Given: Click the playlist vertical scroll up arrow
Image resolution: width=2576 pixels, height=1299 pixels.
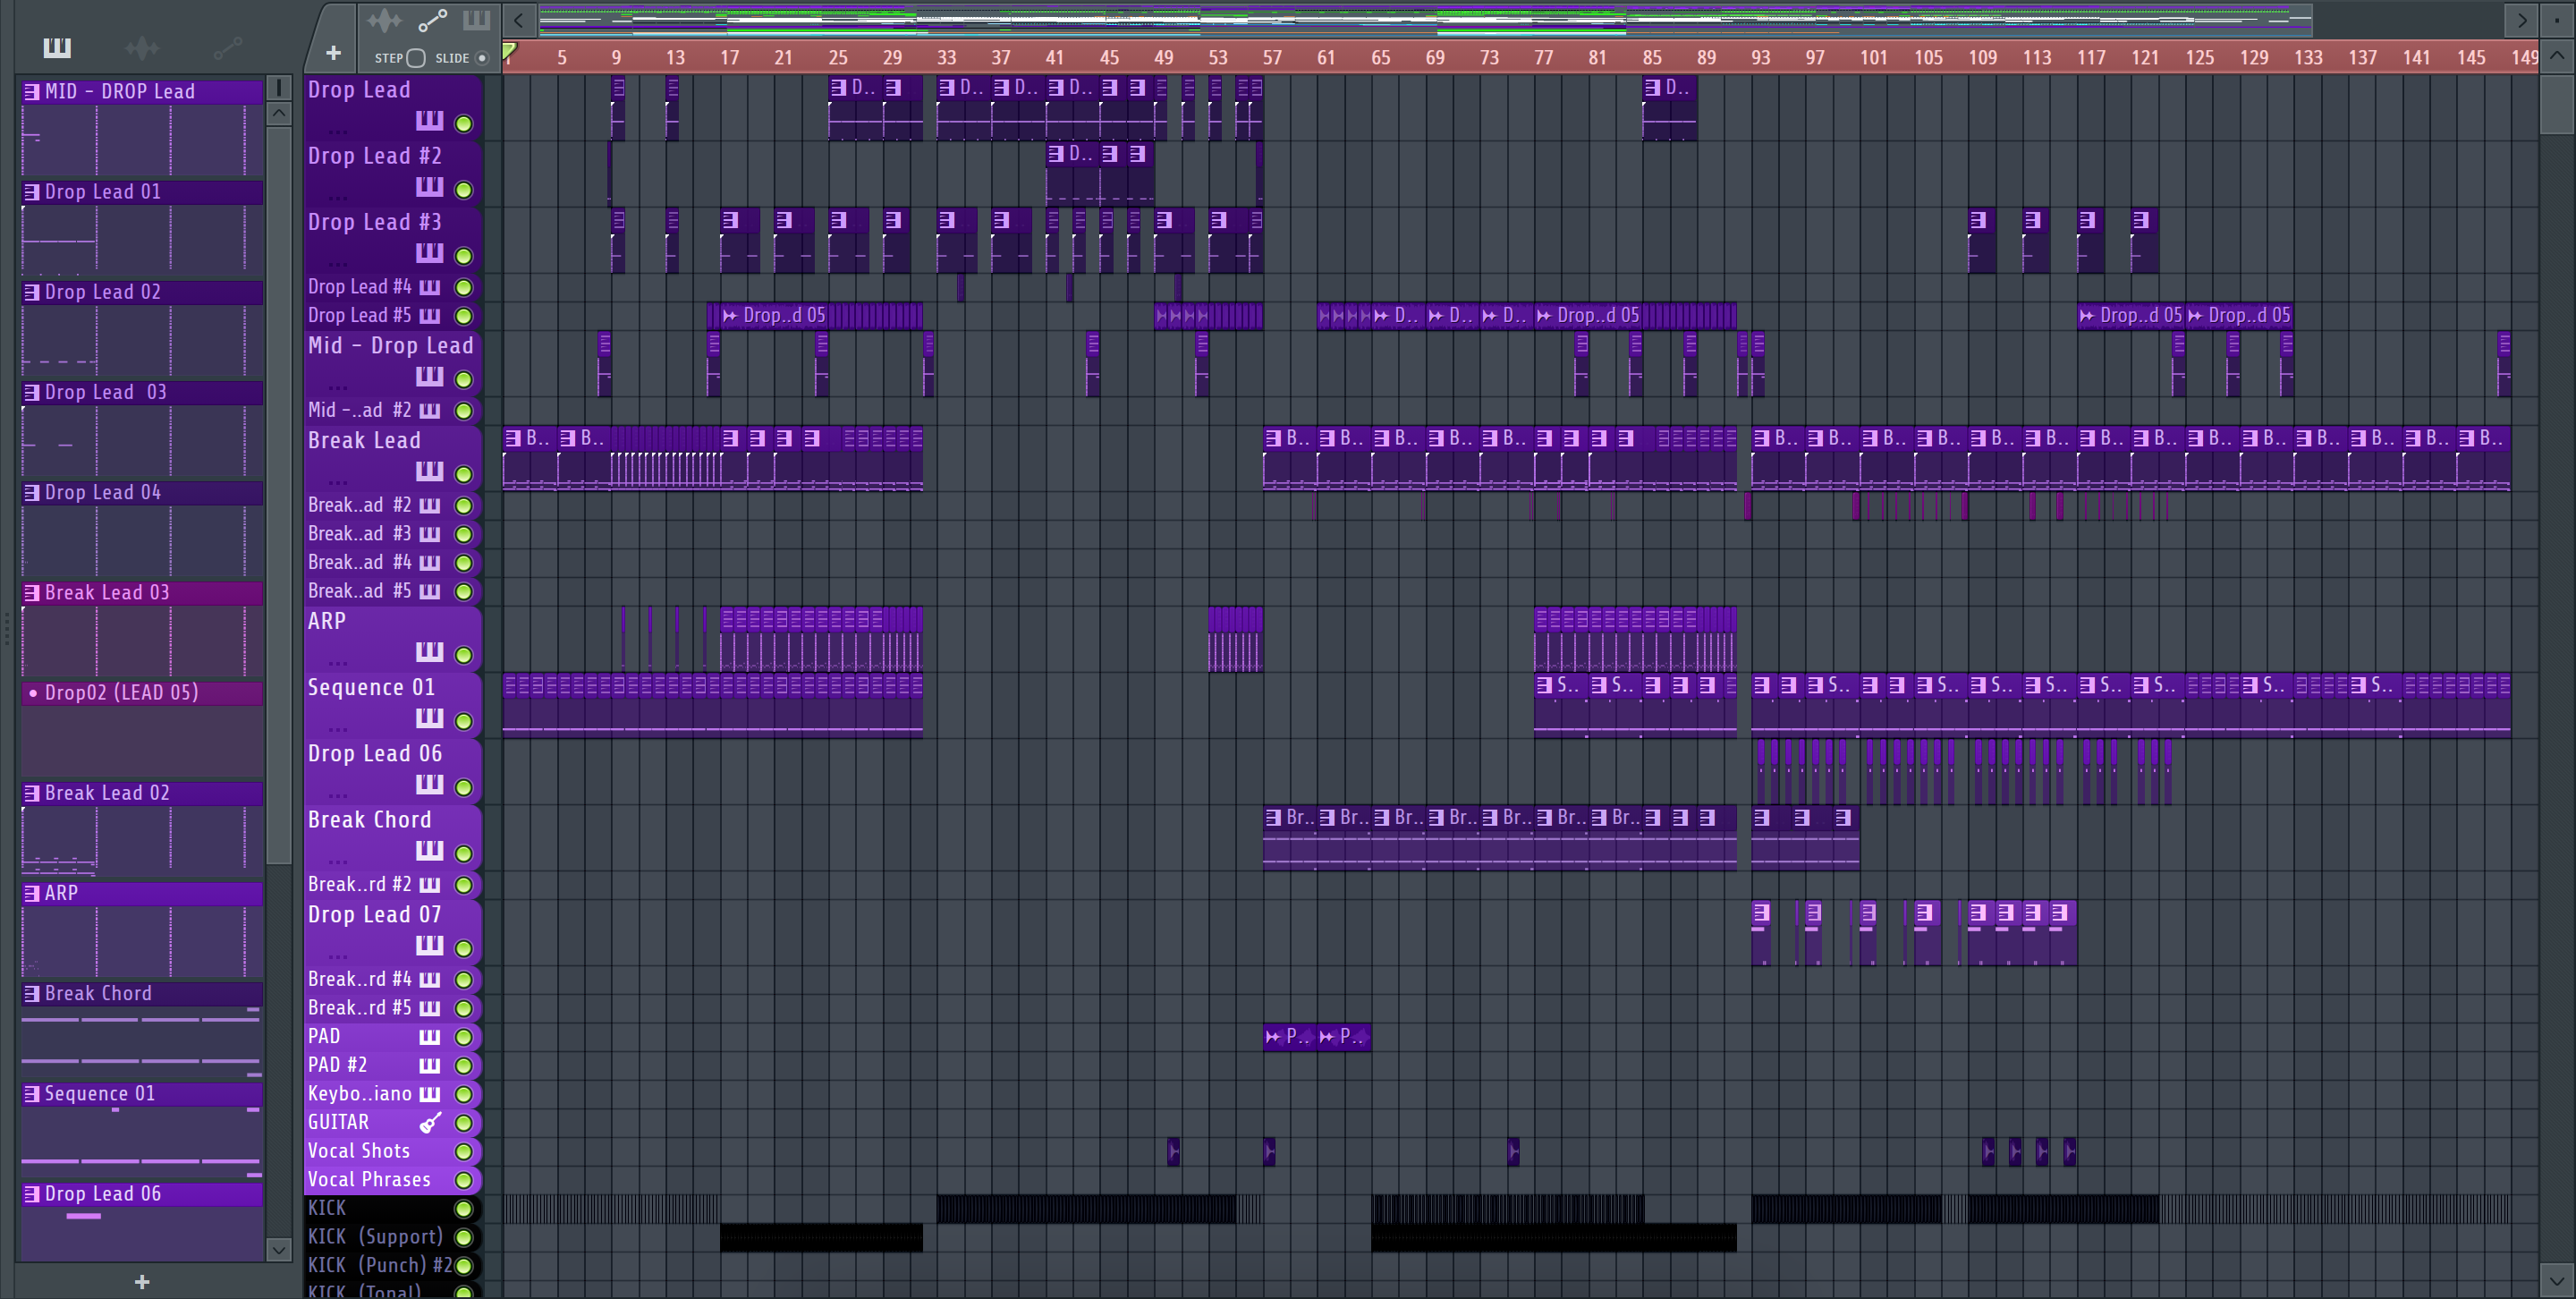Looking at the screenshot, I should (2557, 56).
